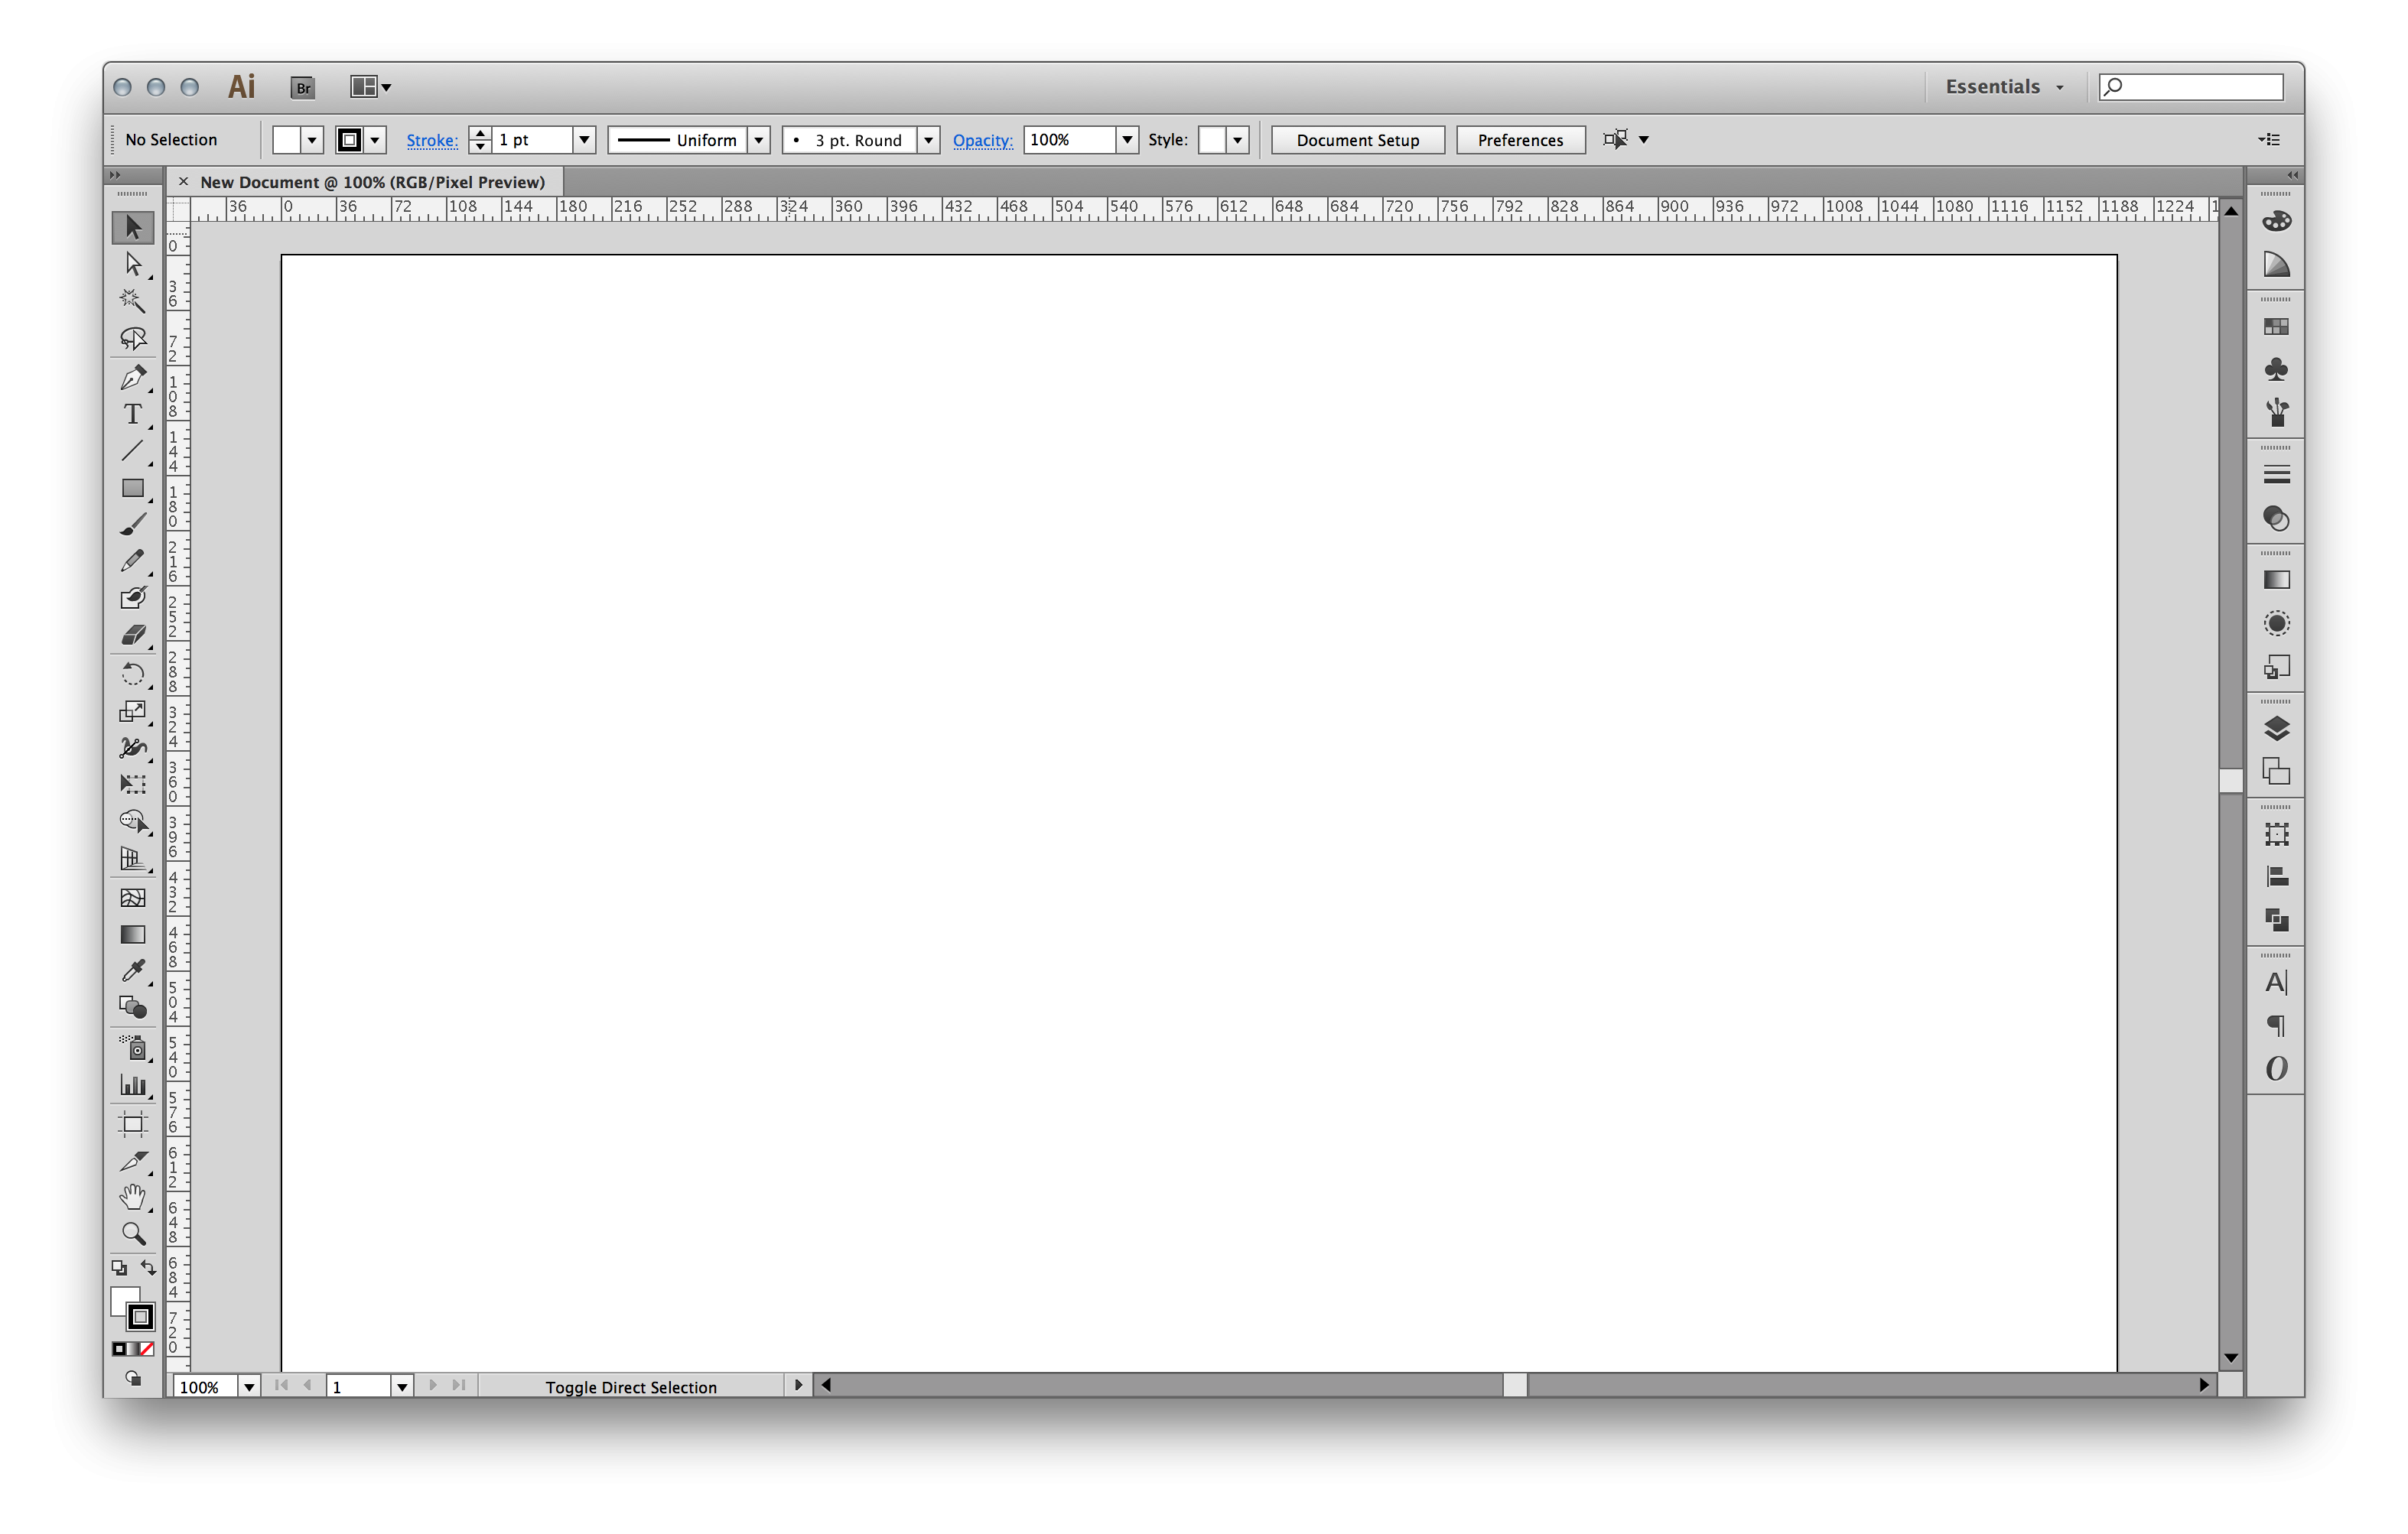Screen dimensions: 2408x1534
Task: Open the 3 pt. Round brush dropdown
Action: (x=928, y=140)
